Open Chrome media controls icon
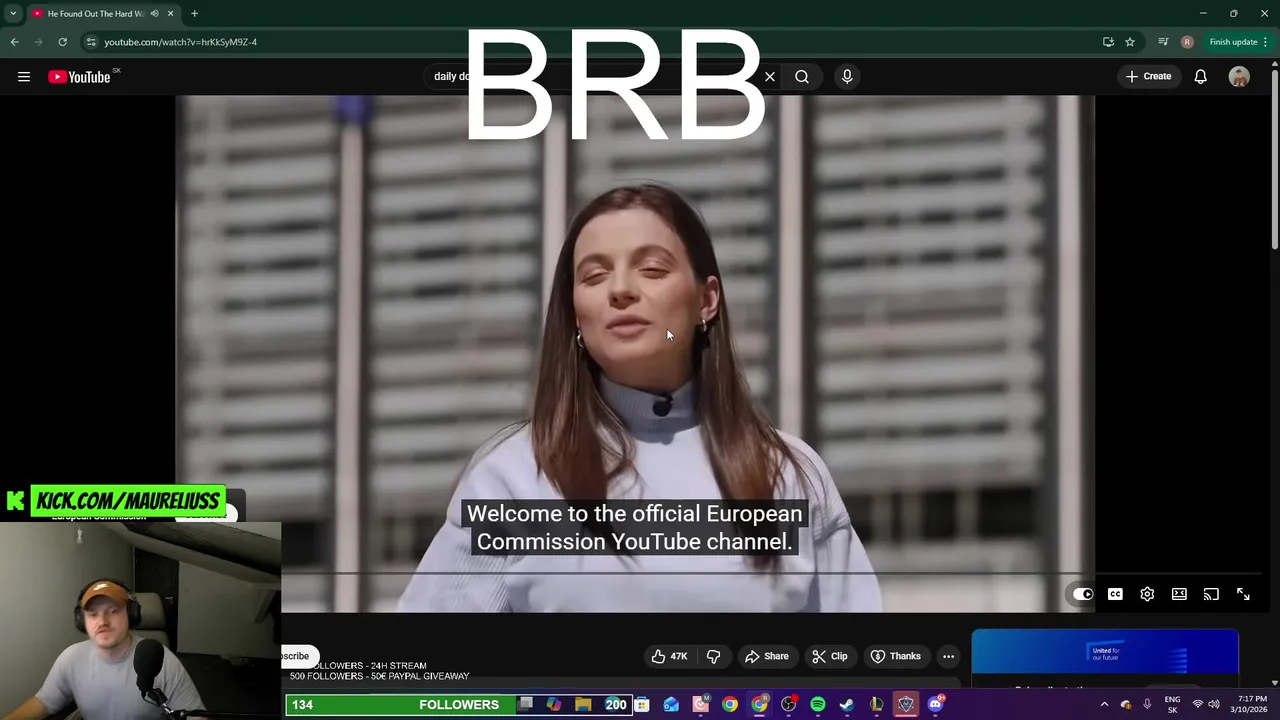Viewport: 1280px width, 720px height. [1163, 42]
